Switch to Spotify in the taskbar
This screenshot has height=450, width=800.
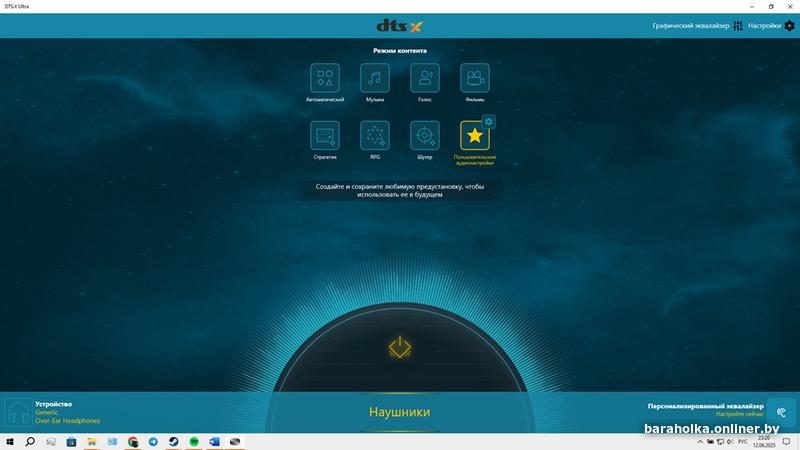pyautogui.click(x=194, y=442)
